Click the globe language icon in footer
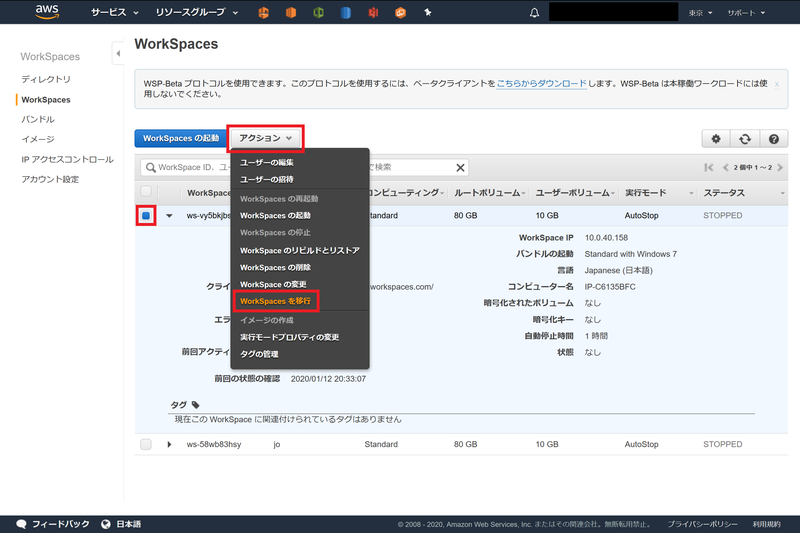 [x=106, y=524]
